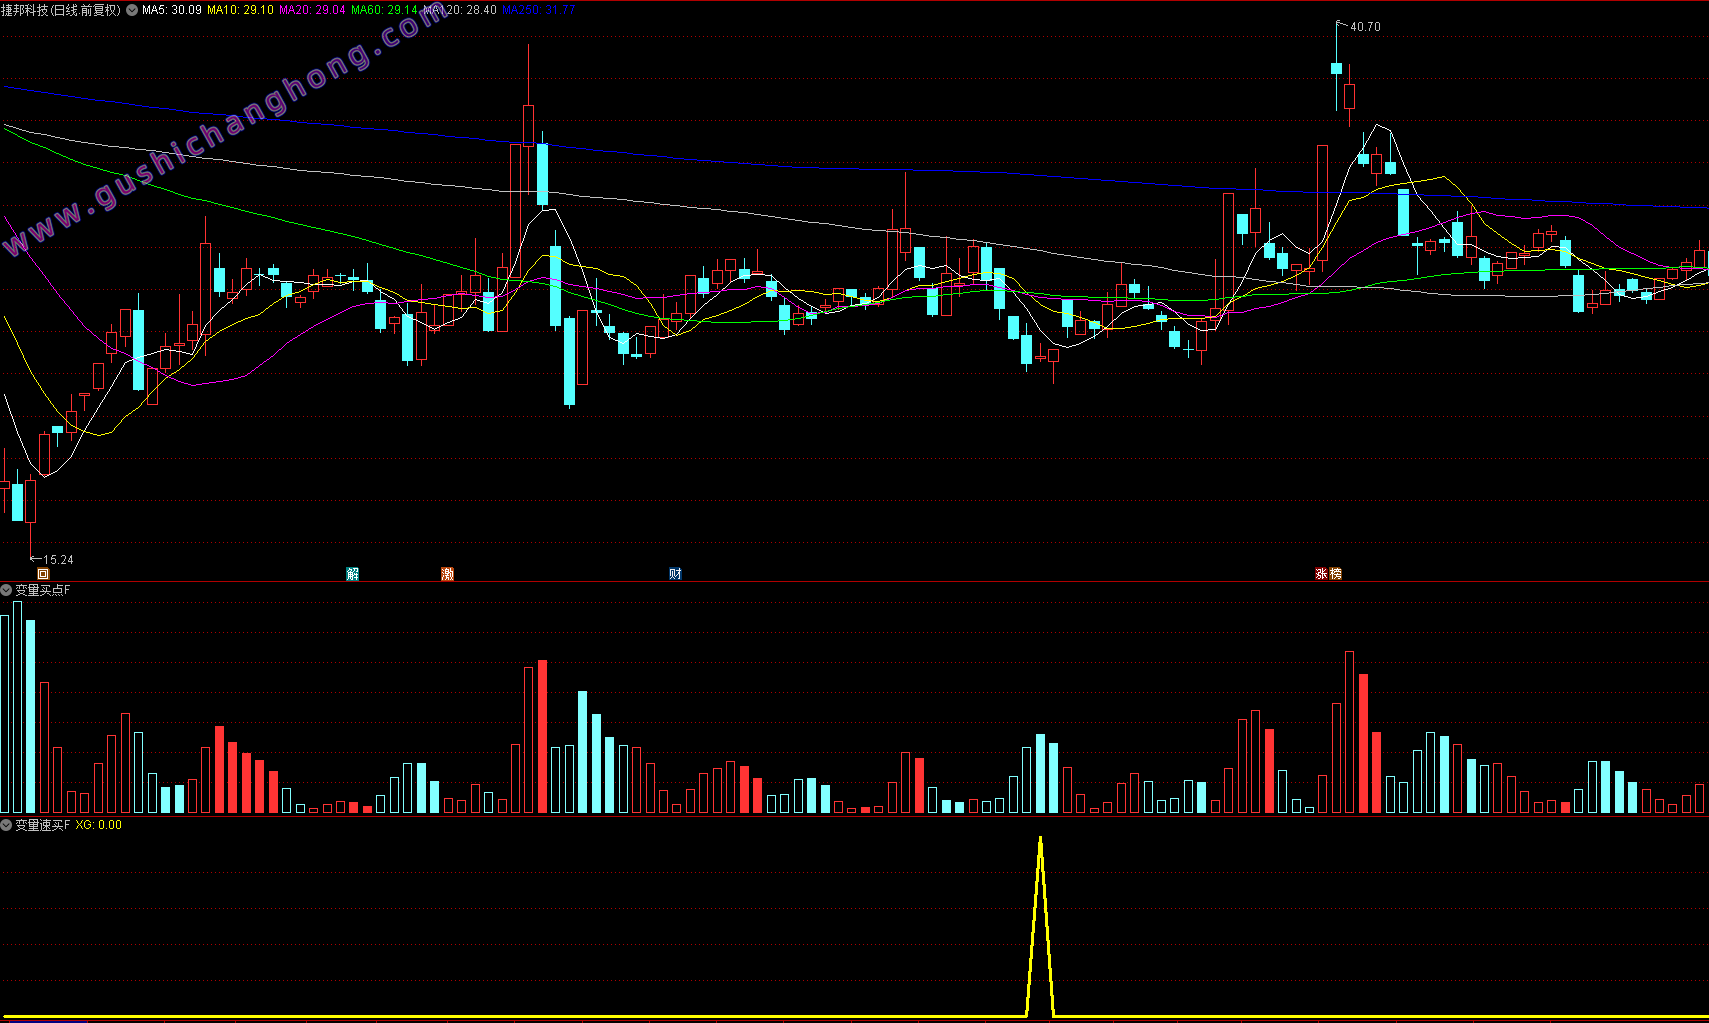
Task: Click the candlestick at the 40.70 high
Action: [x=1336, y=68]
